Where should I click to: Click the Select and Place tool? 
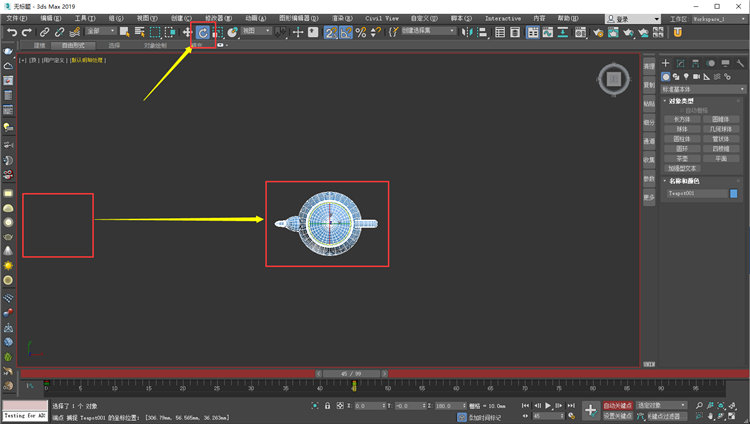tap(232, 32)
